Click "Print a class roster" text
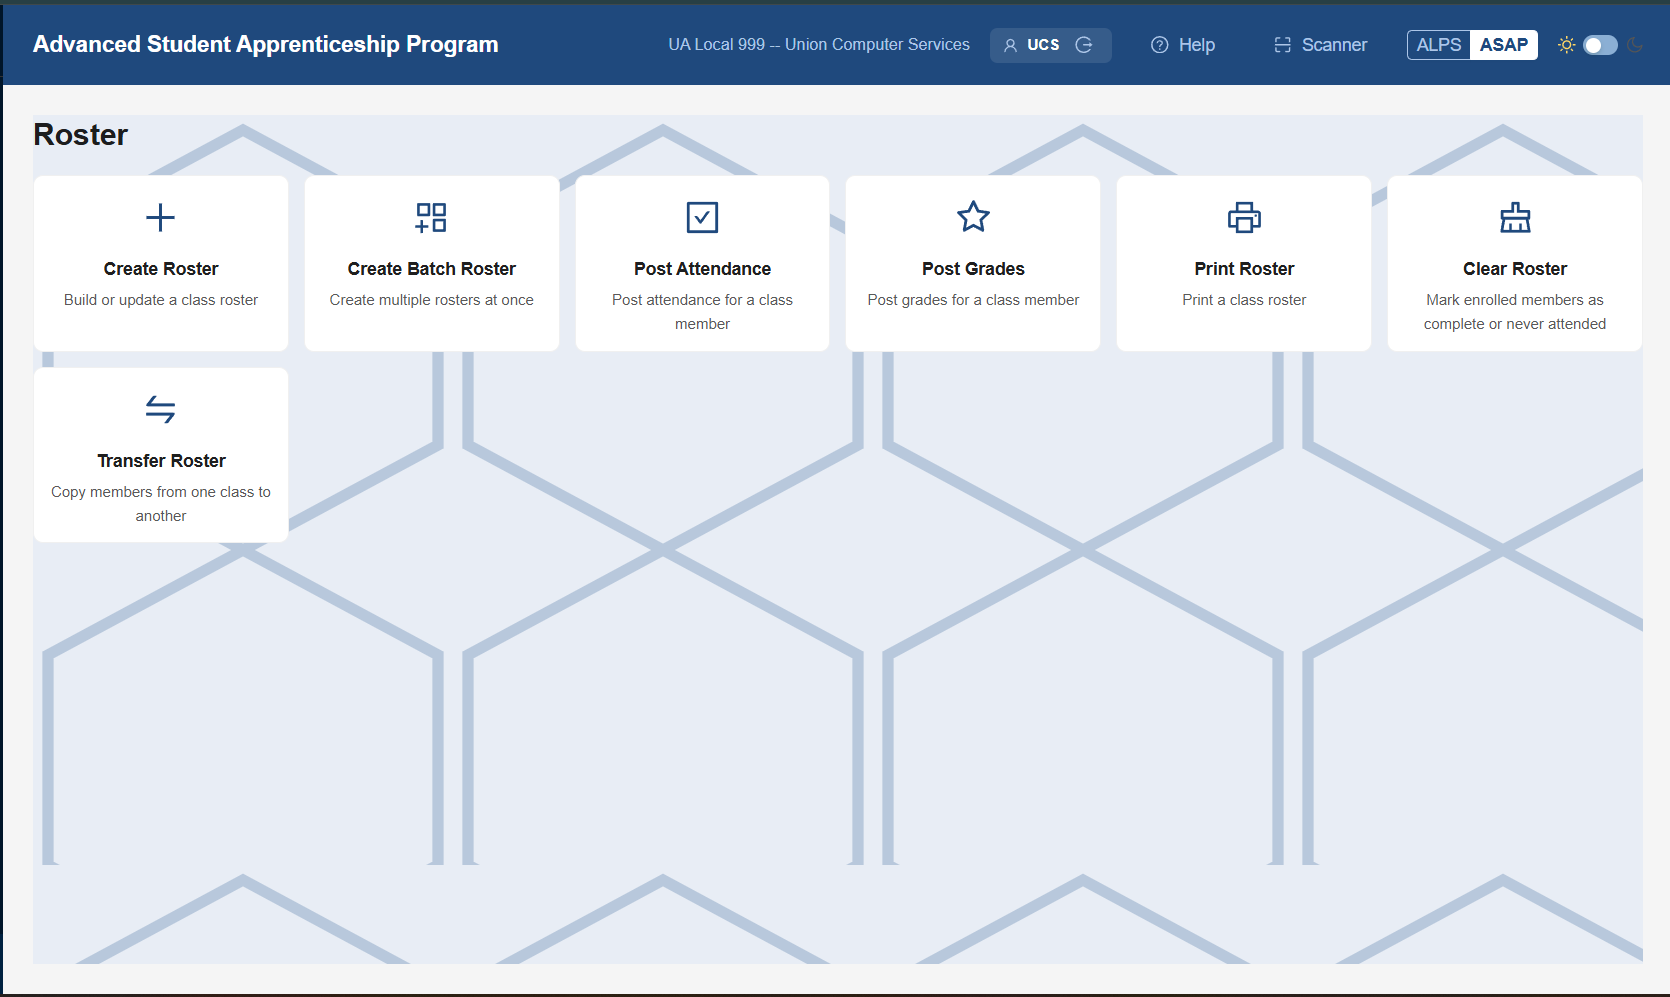 [1244, 300]
